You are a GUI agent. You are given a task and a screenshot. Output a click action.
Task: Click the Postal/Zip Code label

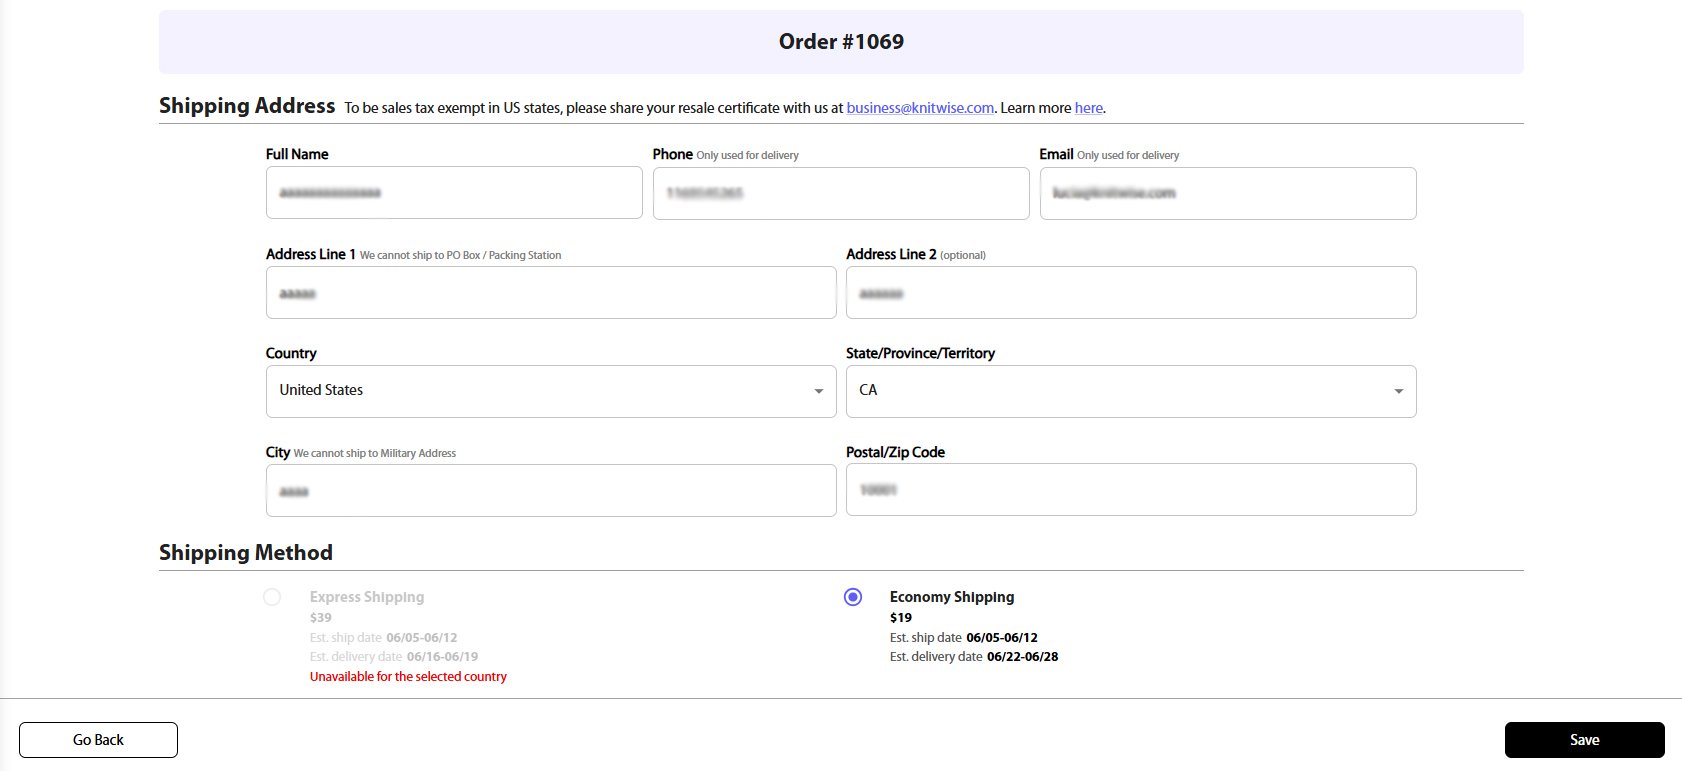pos(895,453)
